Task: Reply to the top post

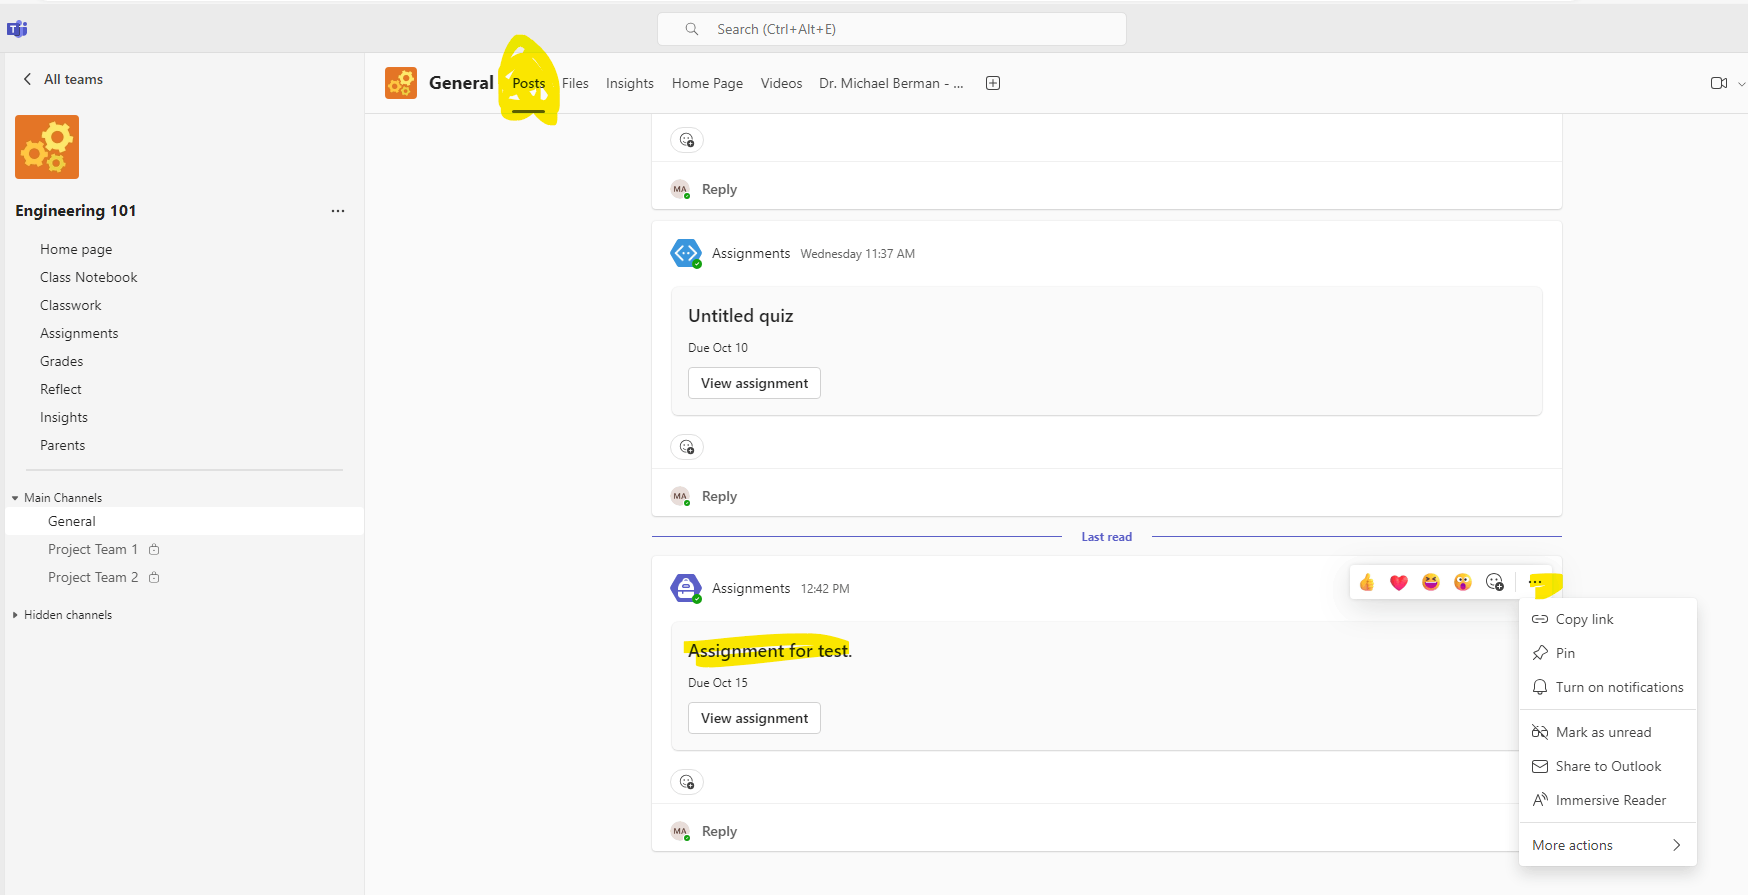Action: 719,189
